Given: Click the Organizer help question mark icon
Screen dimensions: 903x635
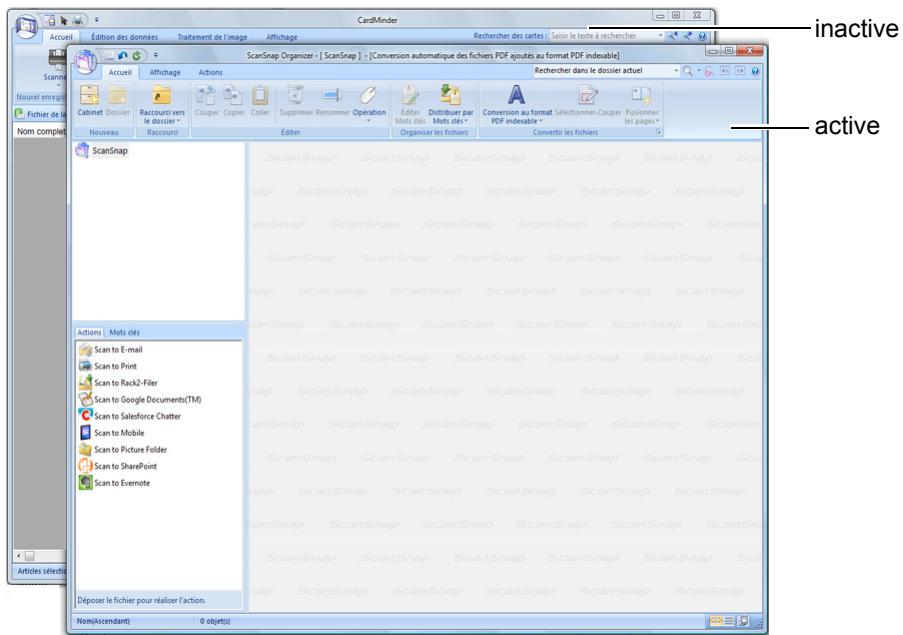Looking at the screenshot, I should (x=755, y=71).
